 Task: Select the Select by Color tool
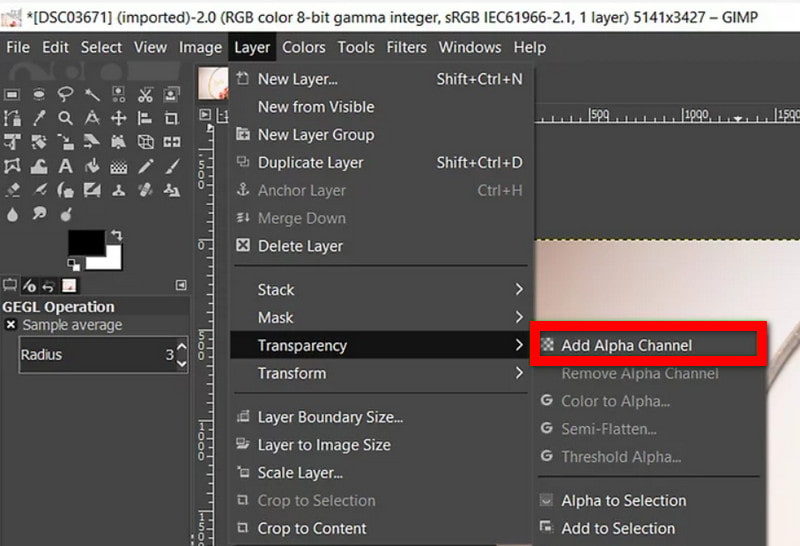pyautogui.click(x=118, y=94)
